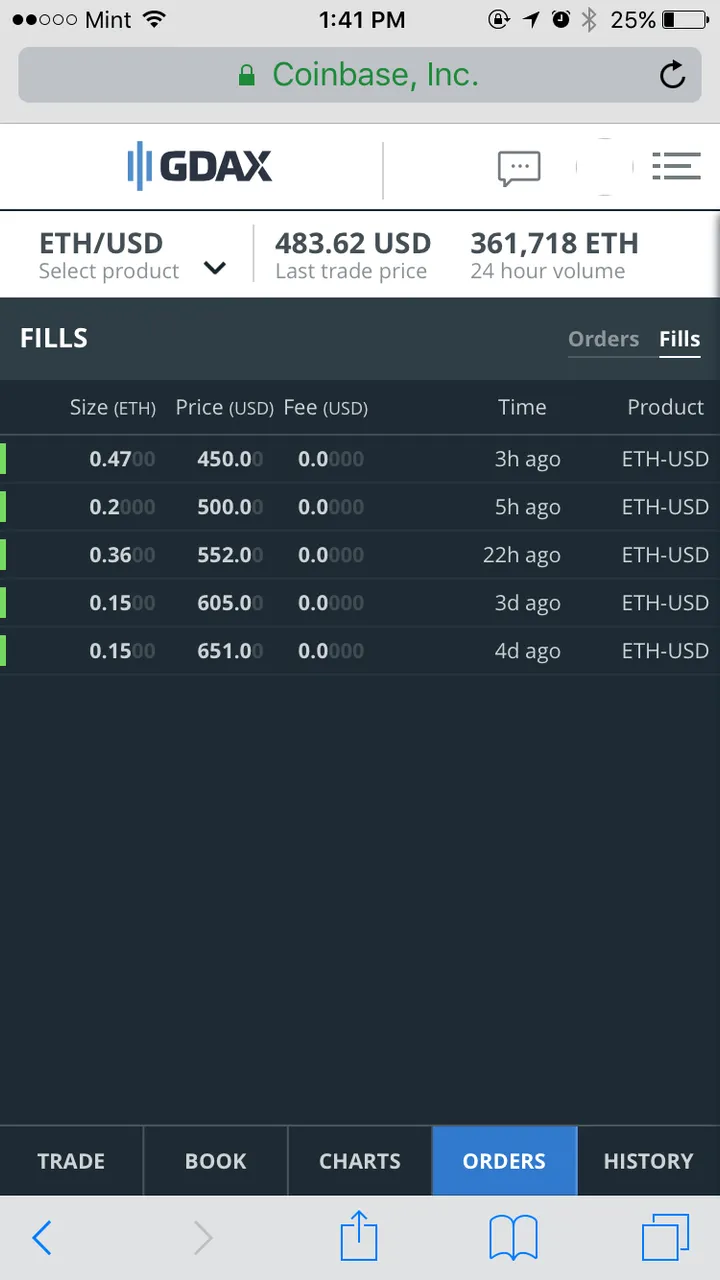720x1280 pixels.
Task: Tap the 0.3600 size cell
Action: coord(122,555)
